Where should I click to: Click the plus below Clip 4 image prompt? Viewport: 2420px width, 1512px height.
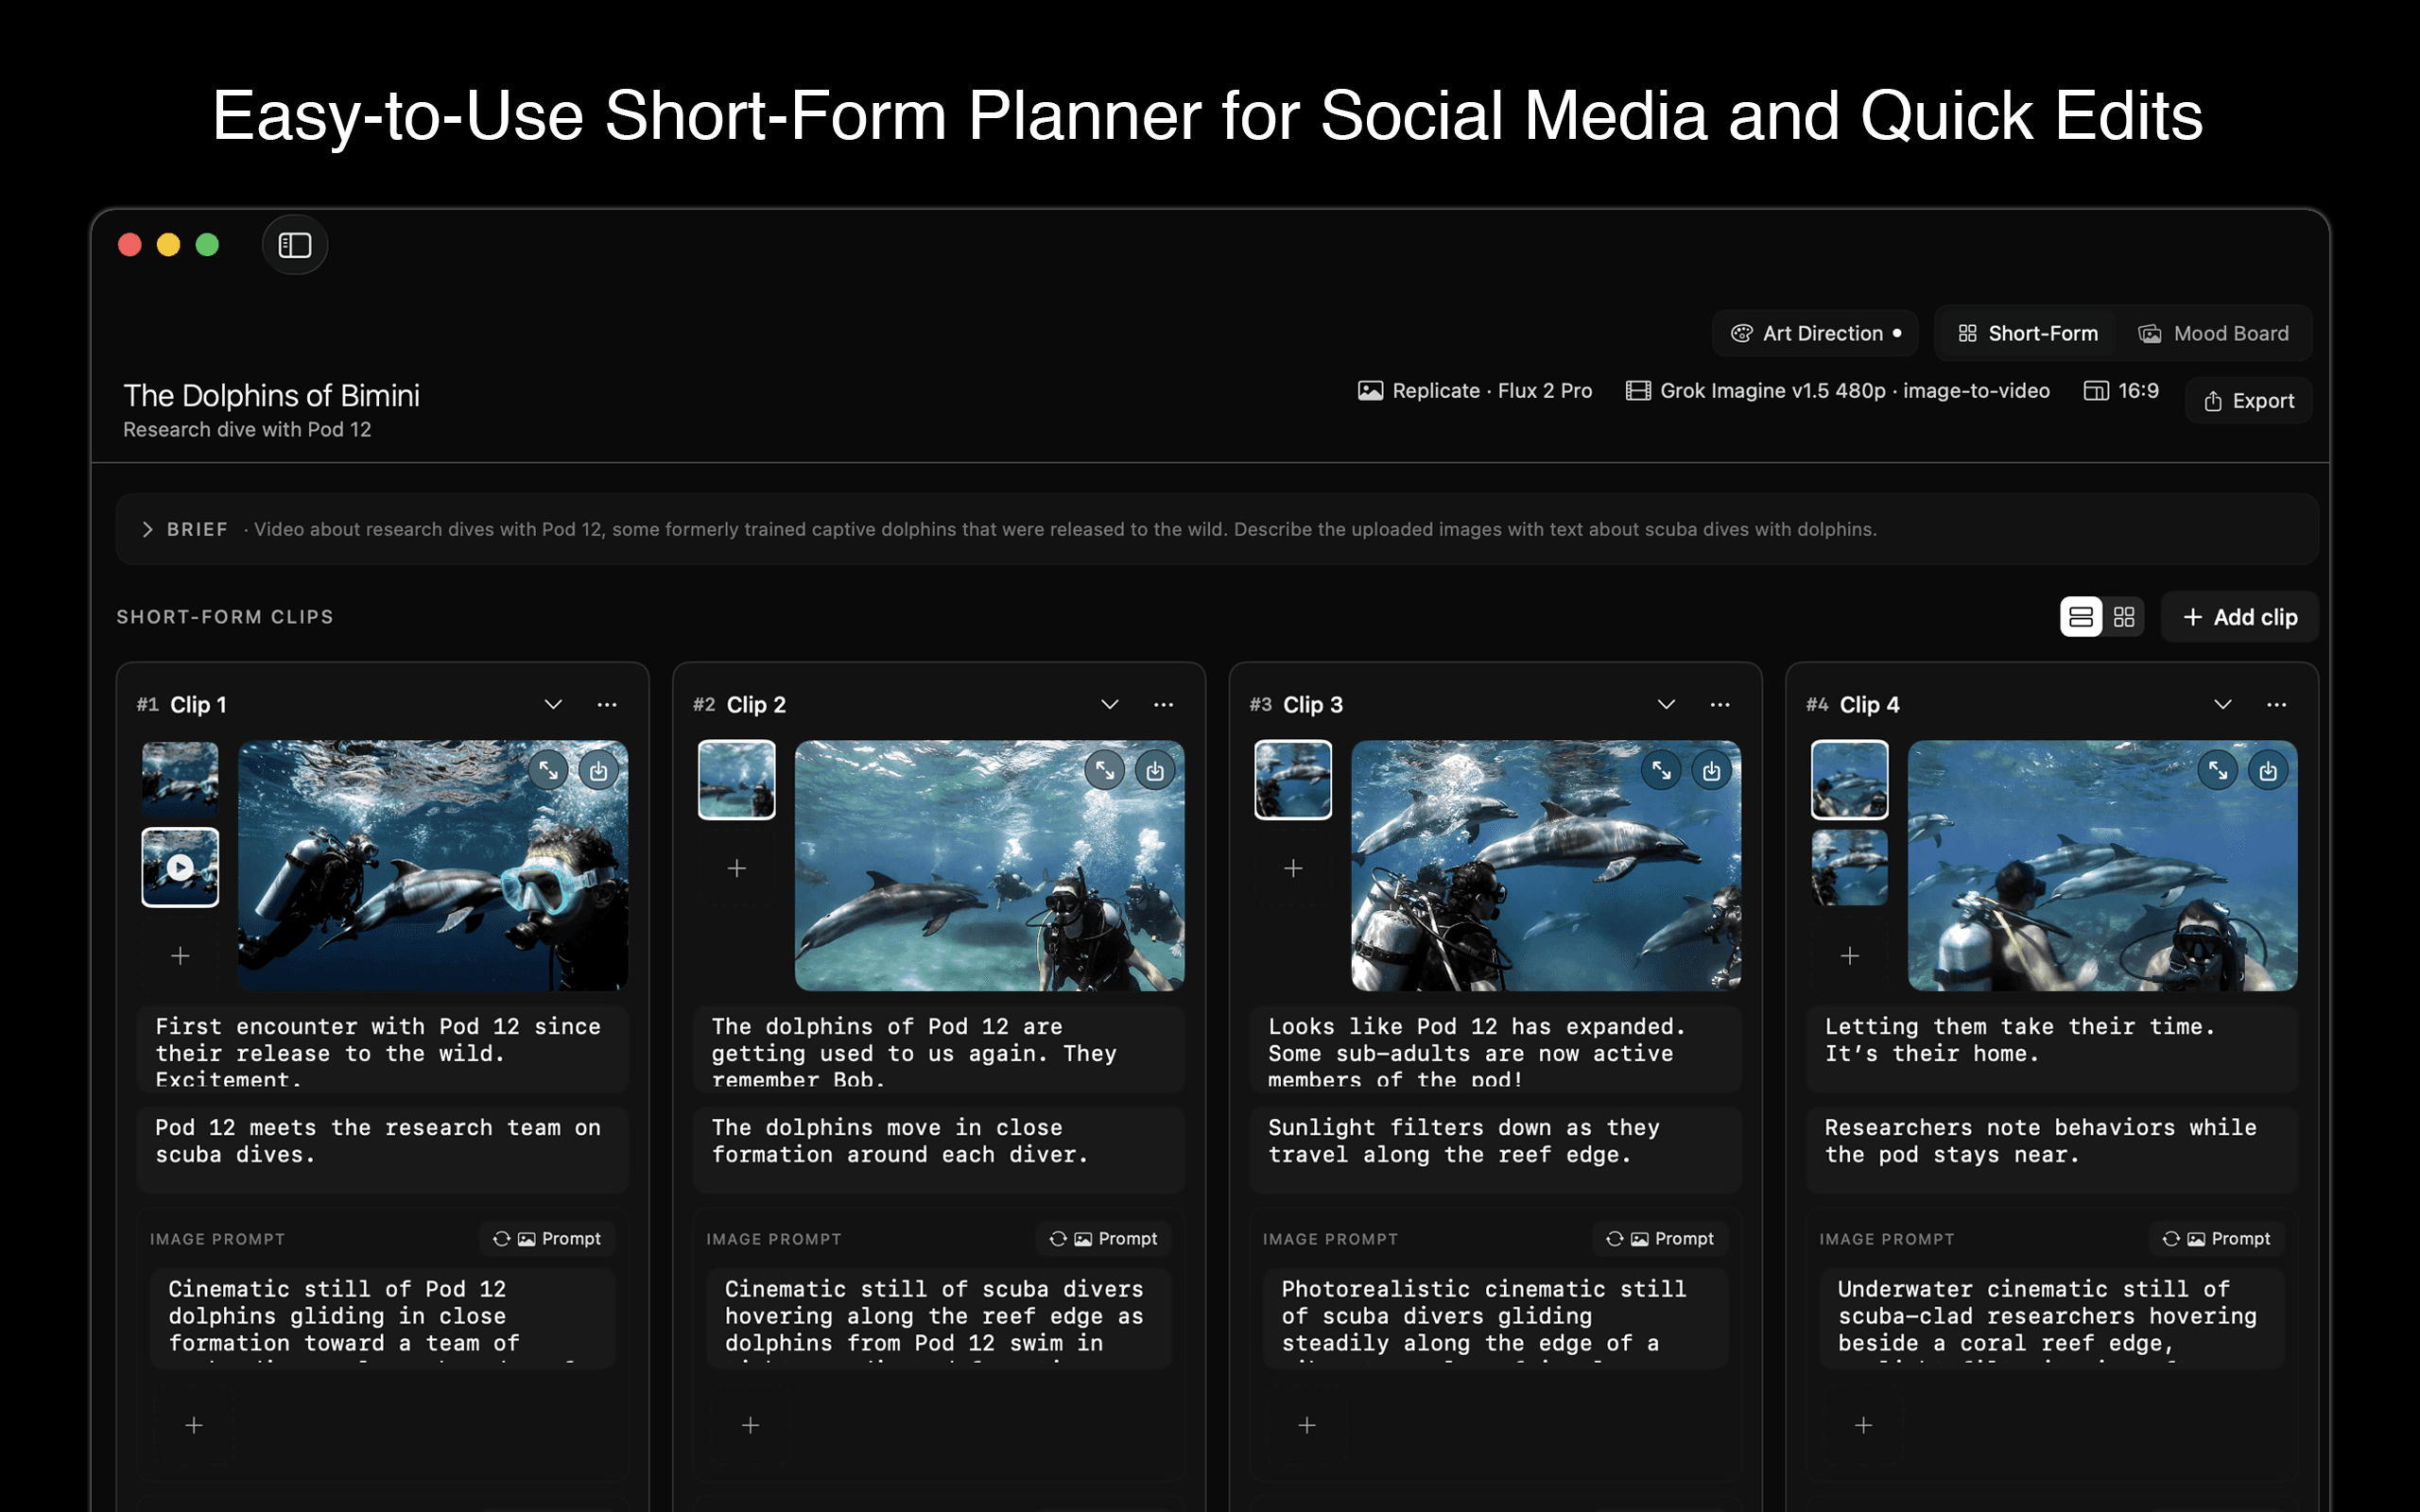click(1864, 1425)
